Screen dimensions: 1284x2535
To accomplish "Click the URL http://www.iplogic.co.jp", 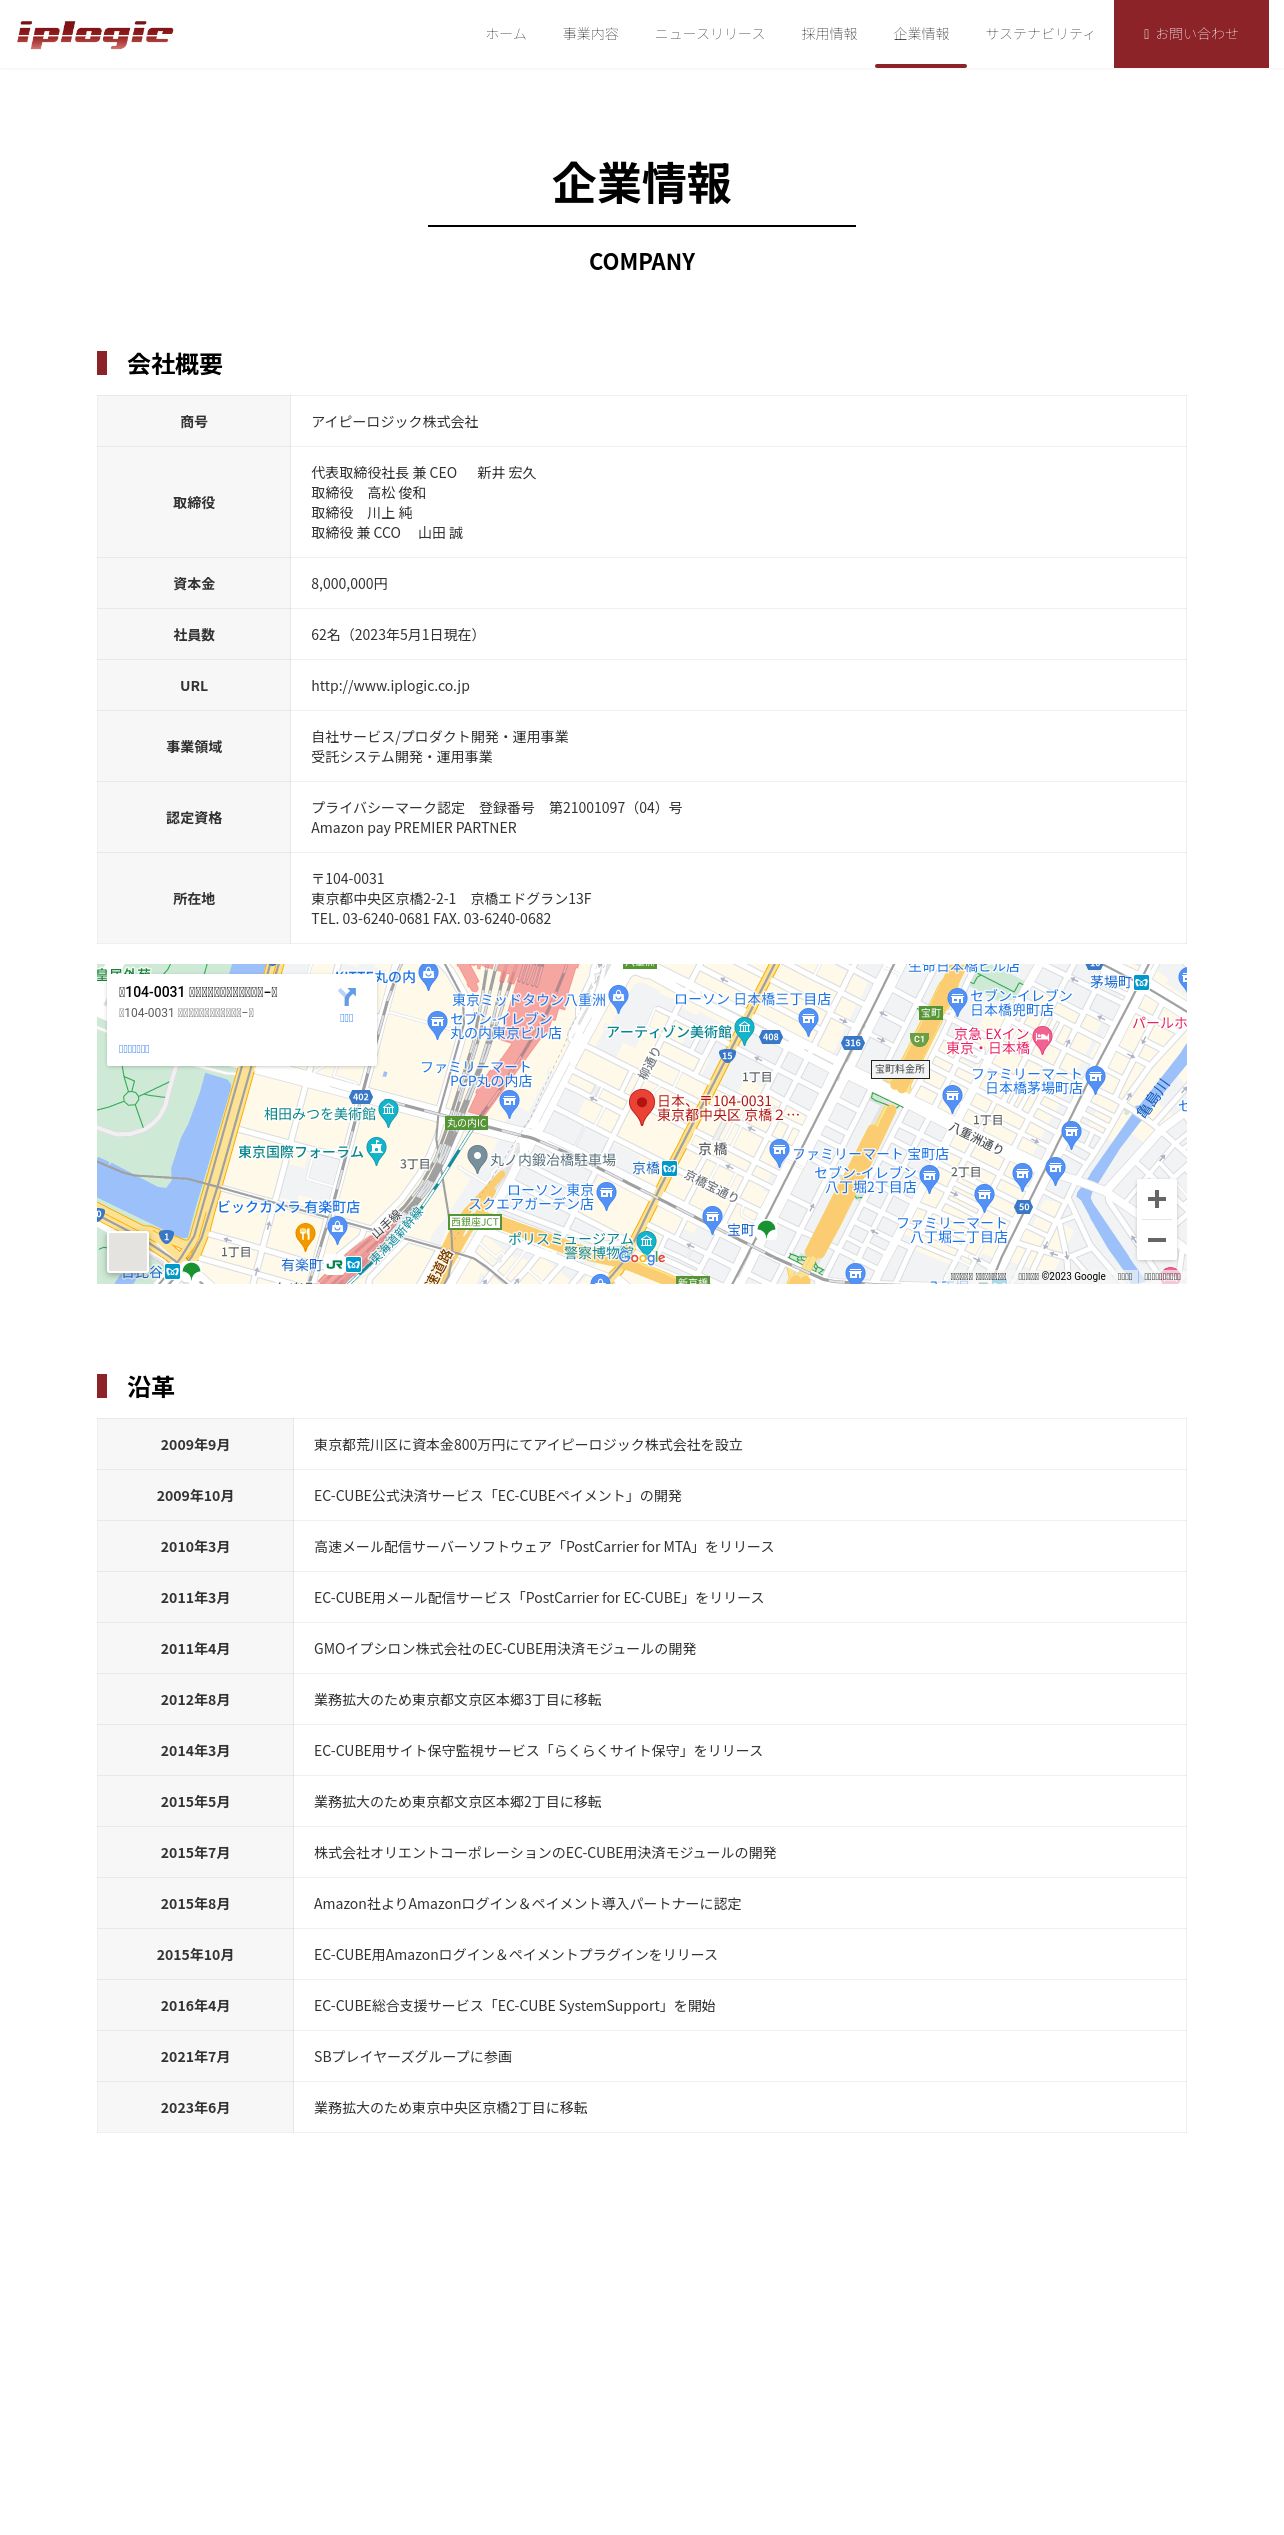I will point(390,686).
